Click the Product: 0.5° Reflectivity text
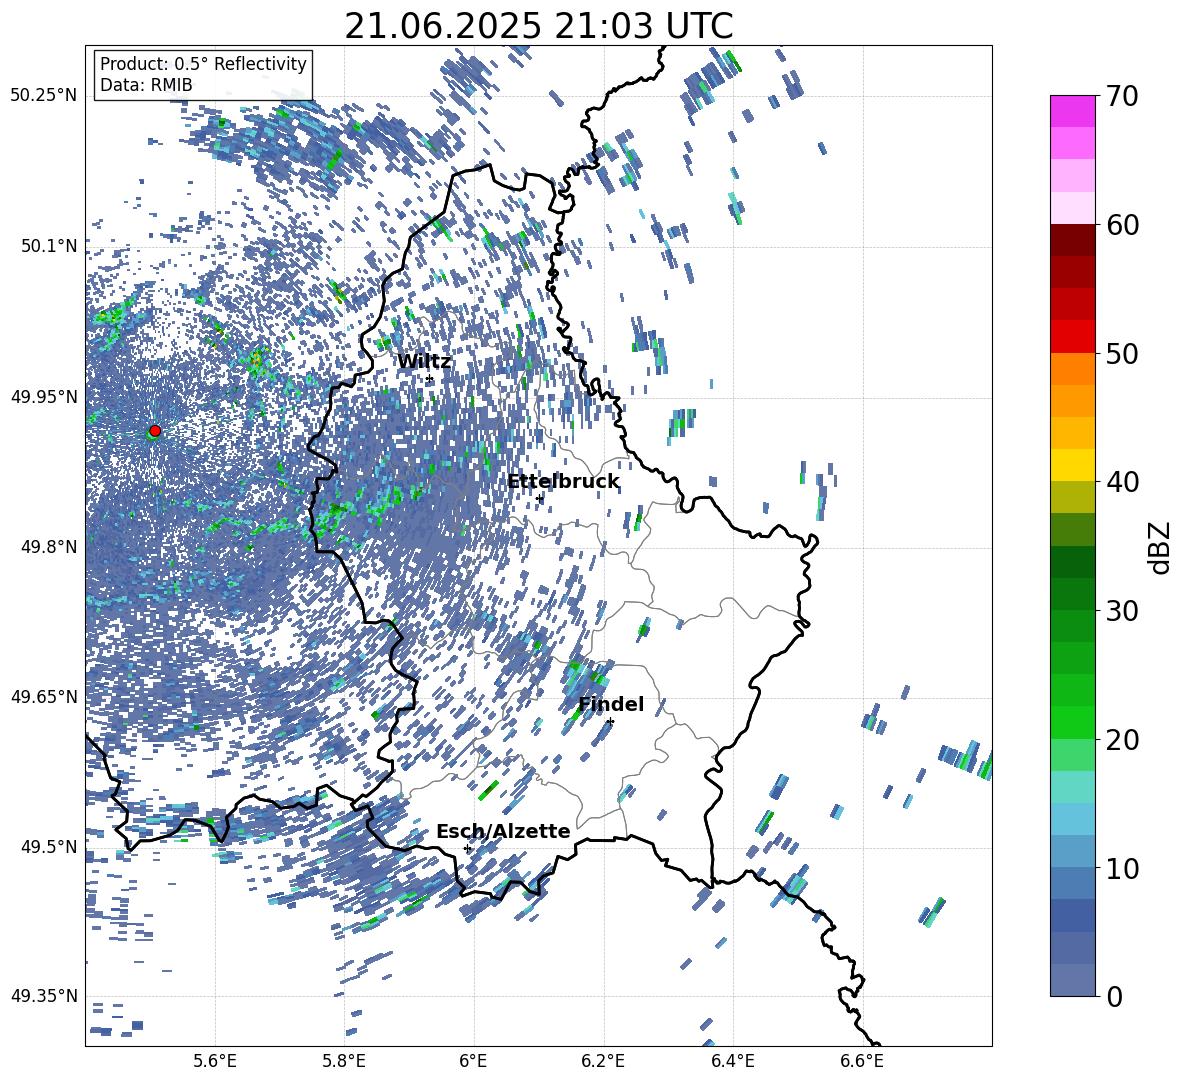The width and height of the screenshot is (1184, 1081). point(203,63)
